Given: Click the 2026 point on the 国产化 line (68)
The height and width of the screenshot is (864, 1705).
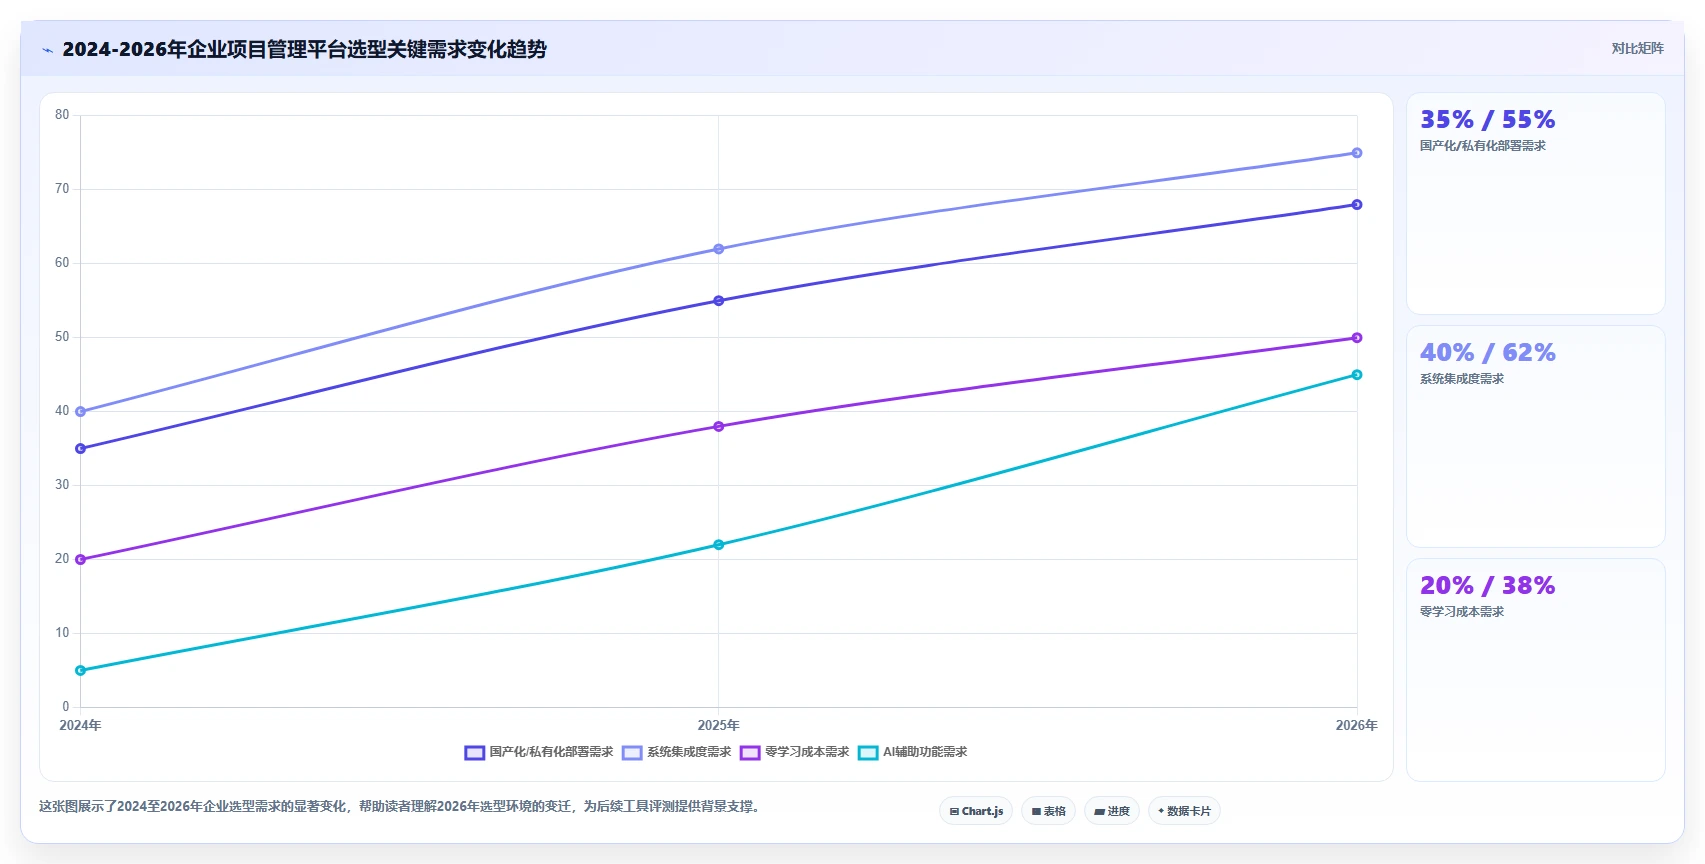Looking at the screenshot, I should coord(1357,205).
